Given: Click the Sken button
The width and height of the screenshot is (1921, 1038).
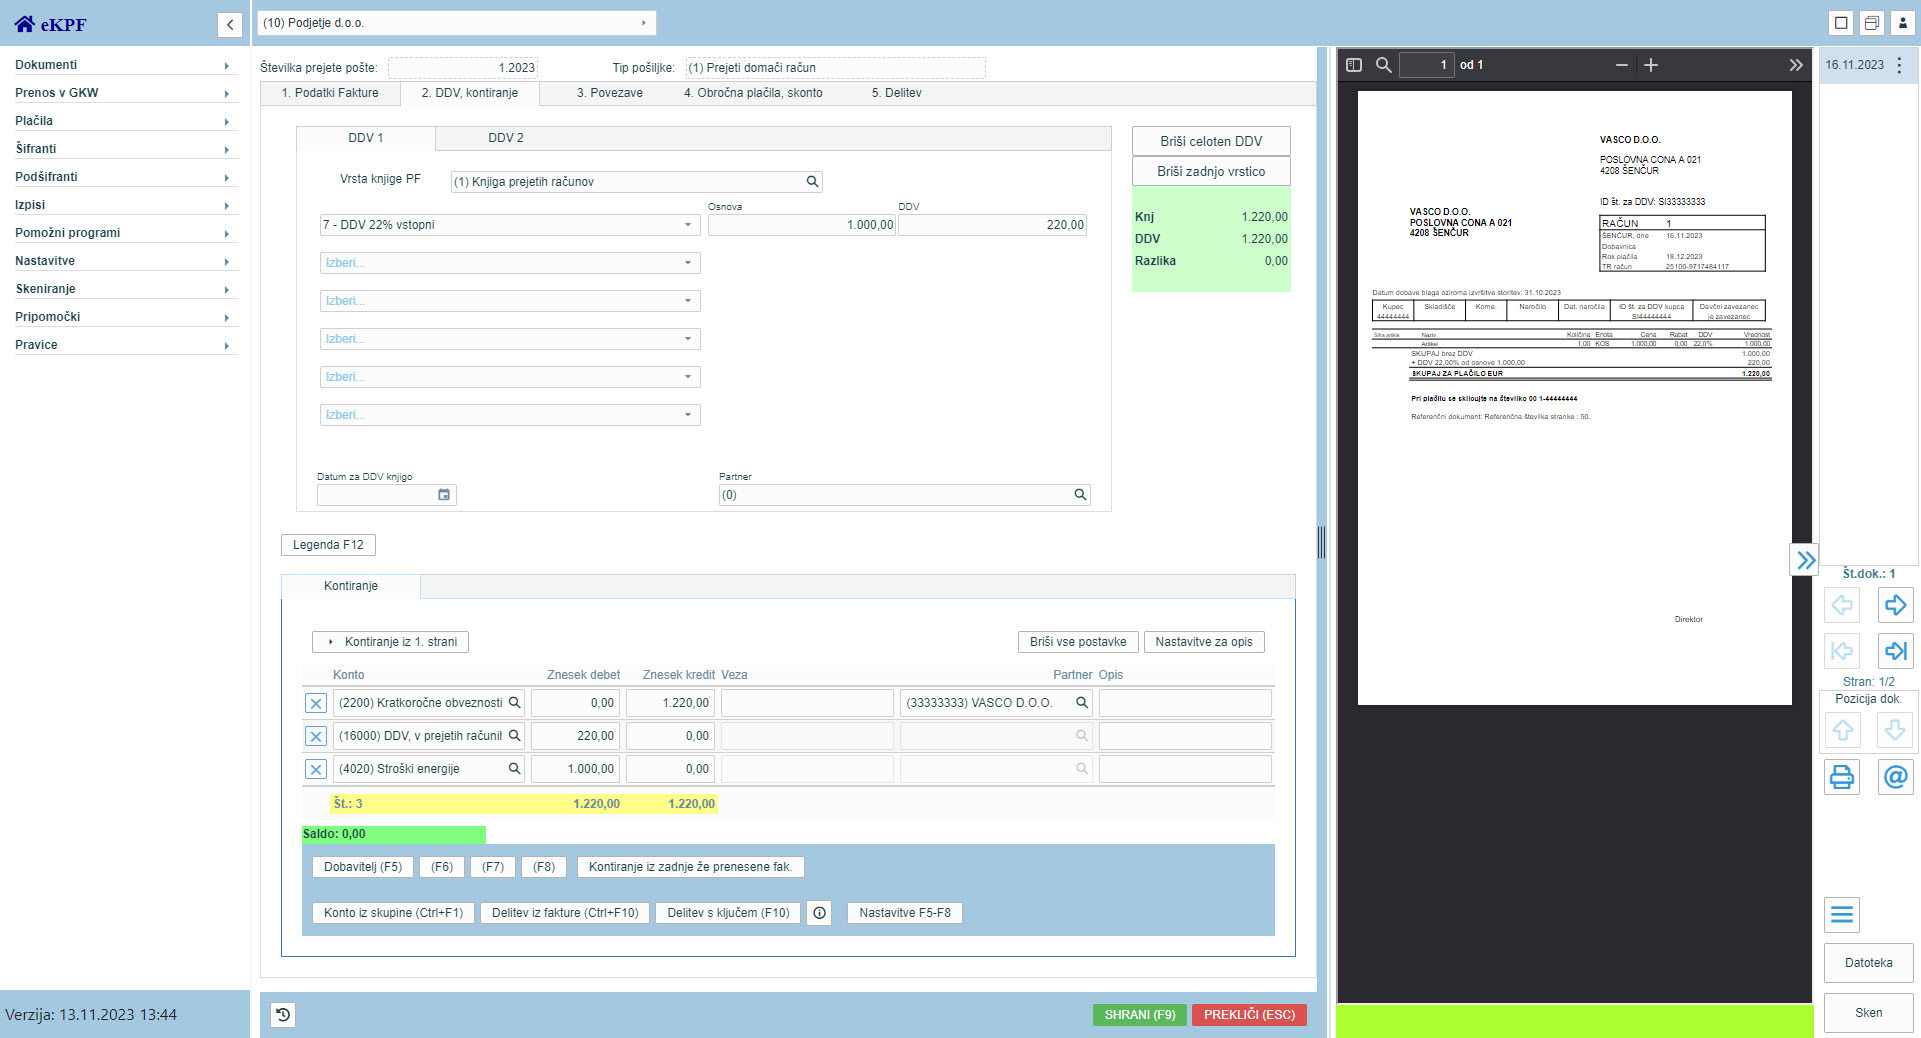Looking at the screenshot, I should (1868, 1013).
